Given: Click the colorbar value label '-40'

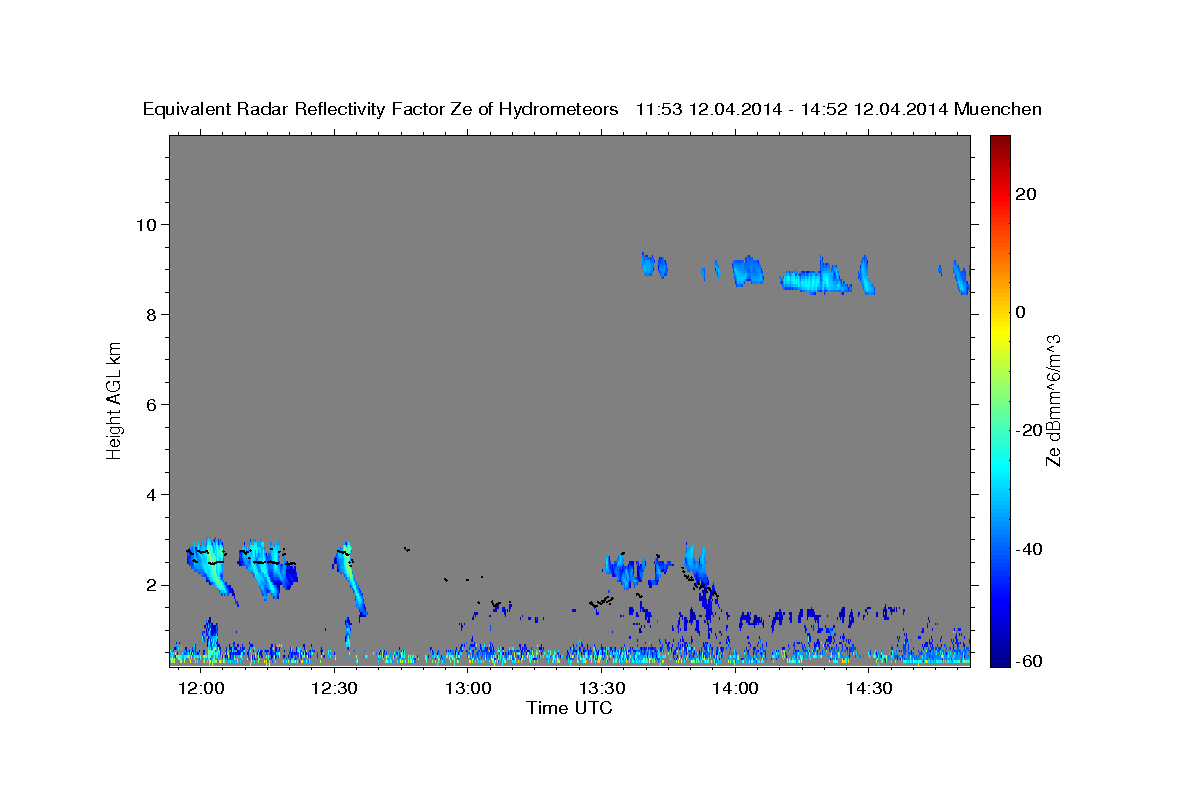Looking at the screenshot, I should (1029, 549).
